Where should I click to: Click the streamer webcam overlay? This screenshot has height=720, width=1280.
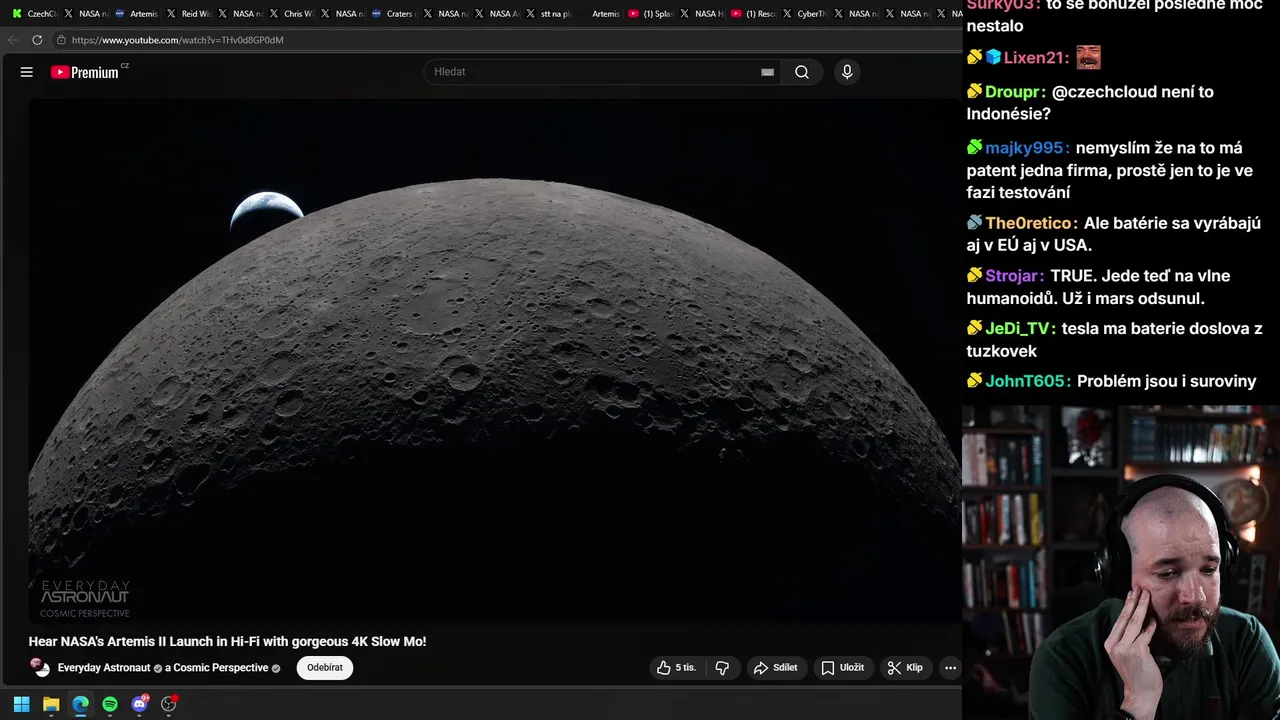(x=1121, y=562)
